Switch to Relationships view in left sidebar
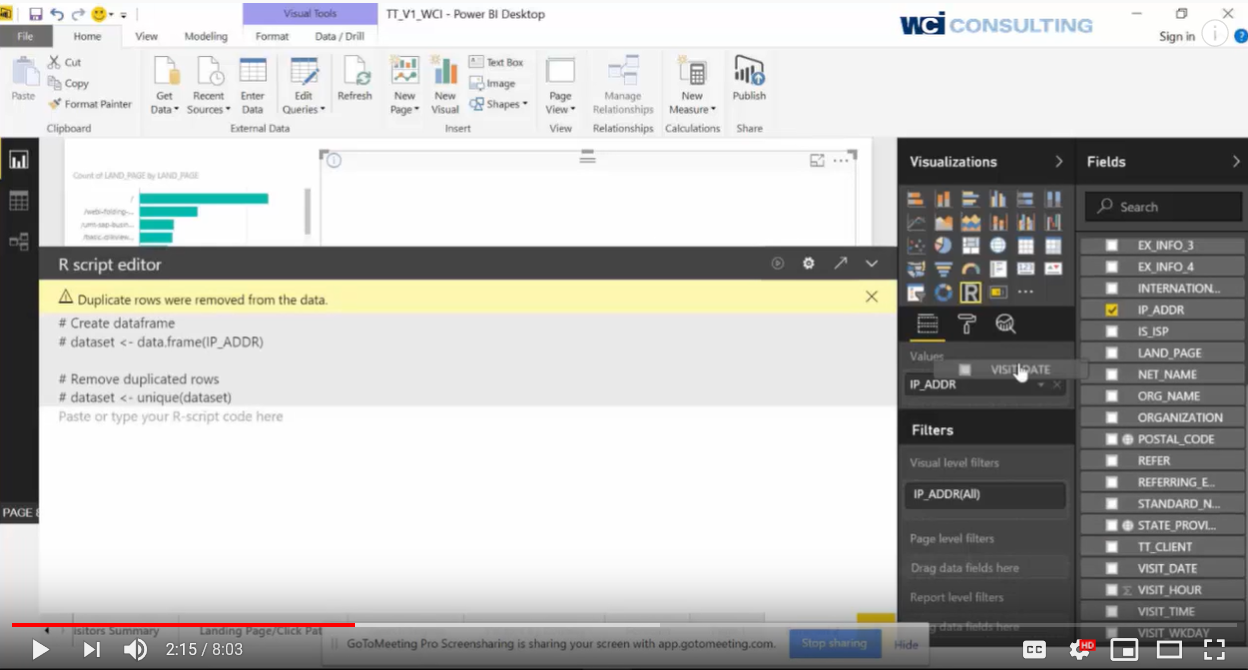This screenshot has height=670, width=1248. [x=18, y=241]
